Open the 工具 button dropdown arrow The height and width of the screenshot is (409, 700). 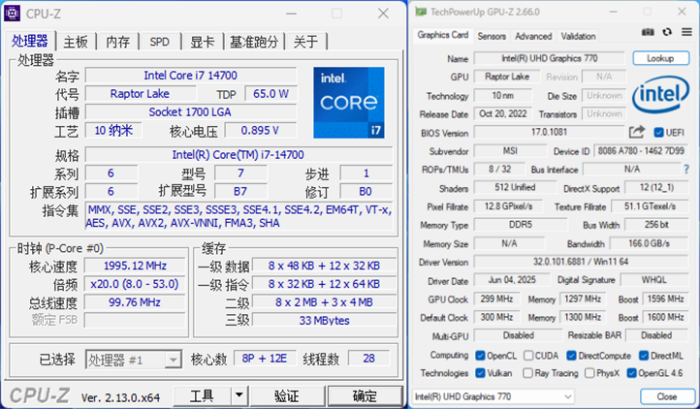tap(239, 395)
